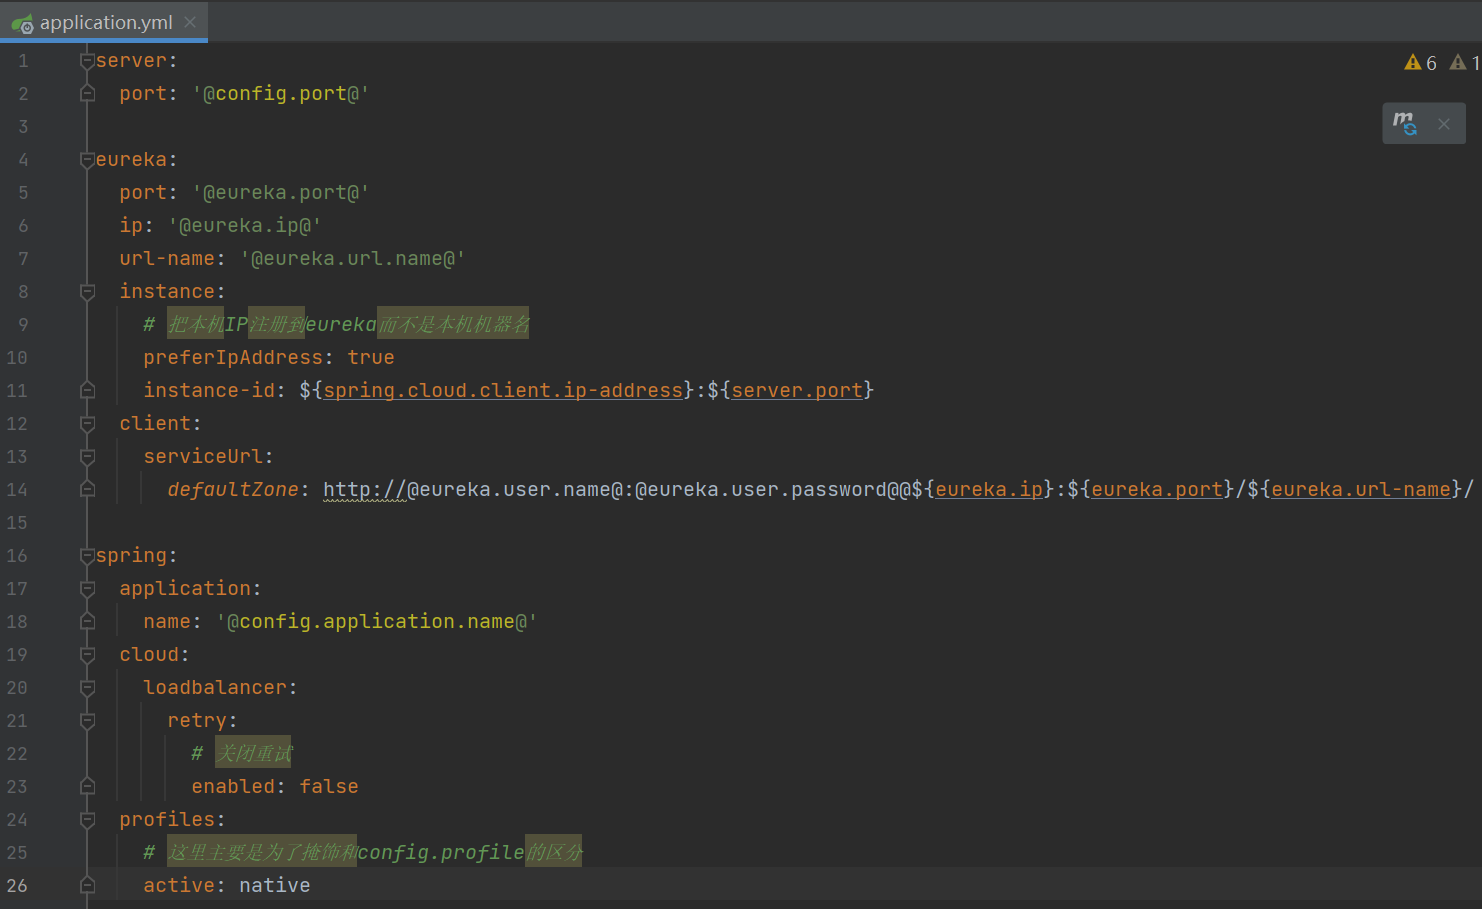Open the 6 warnings inspection indicator
This screenshot has width=1482, height=909.
tap(1420, 63)
